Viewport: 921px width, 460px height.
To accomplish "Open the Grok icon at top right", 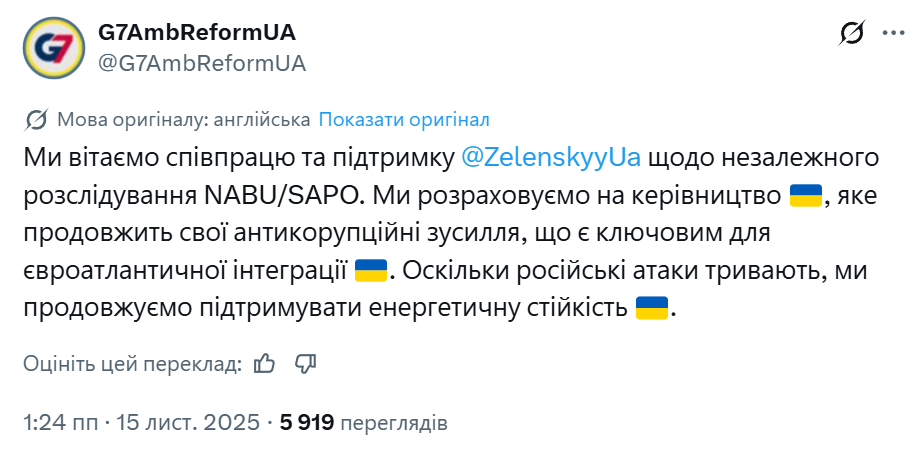I will 852,34.
